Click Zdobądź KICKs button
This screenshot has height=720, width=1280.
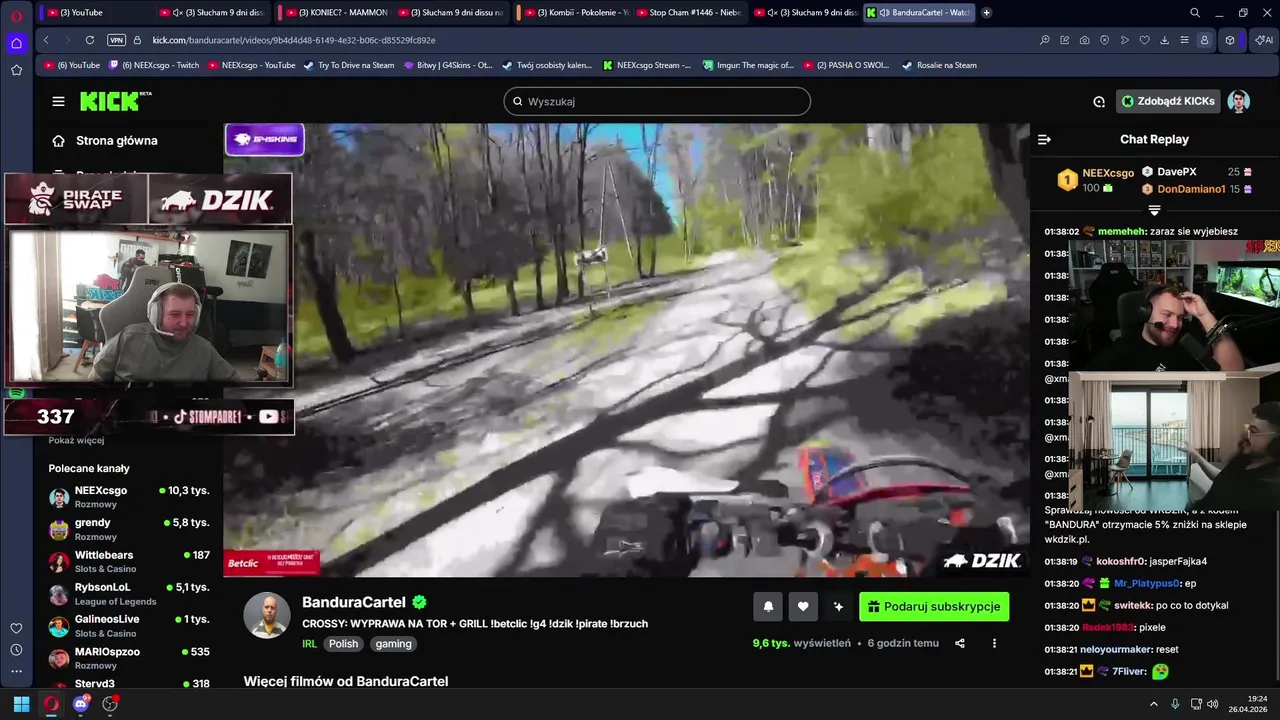click(x=1168, y=101)
